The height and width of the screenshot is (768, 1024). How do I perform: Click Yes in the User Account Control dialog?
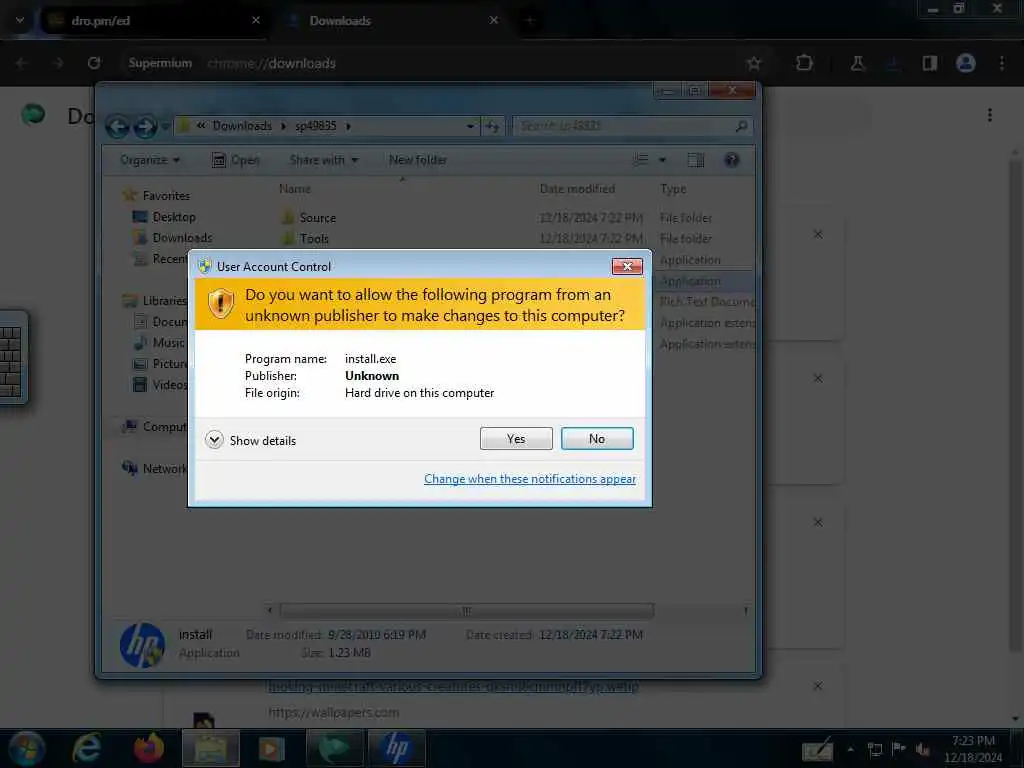point(516,439)
